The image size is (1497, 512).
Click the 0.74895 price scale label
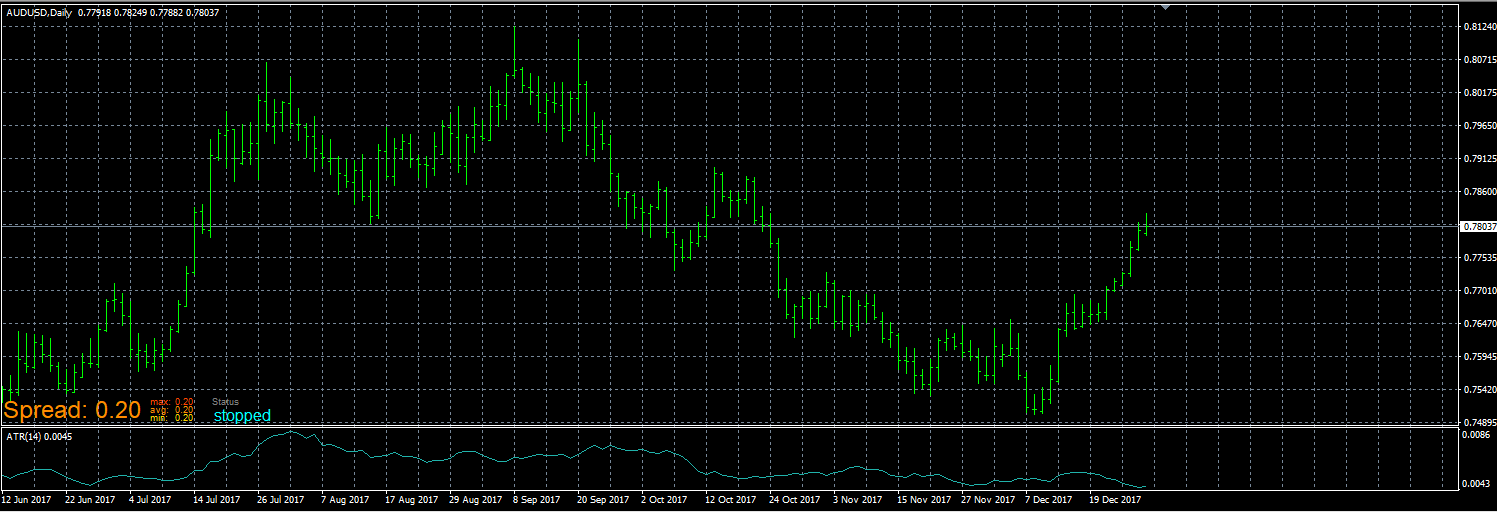coord(1479,423)
